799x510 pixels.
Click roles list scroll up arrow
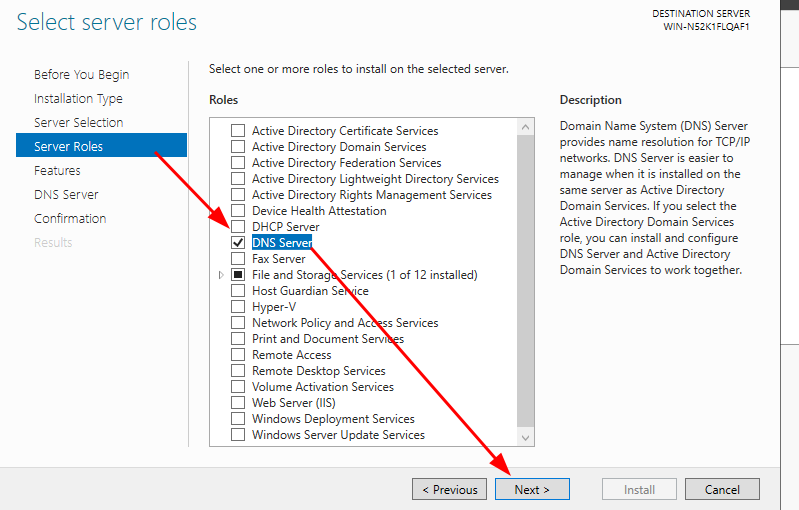point(525,127)
